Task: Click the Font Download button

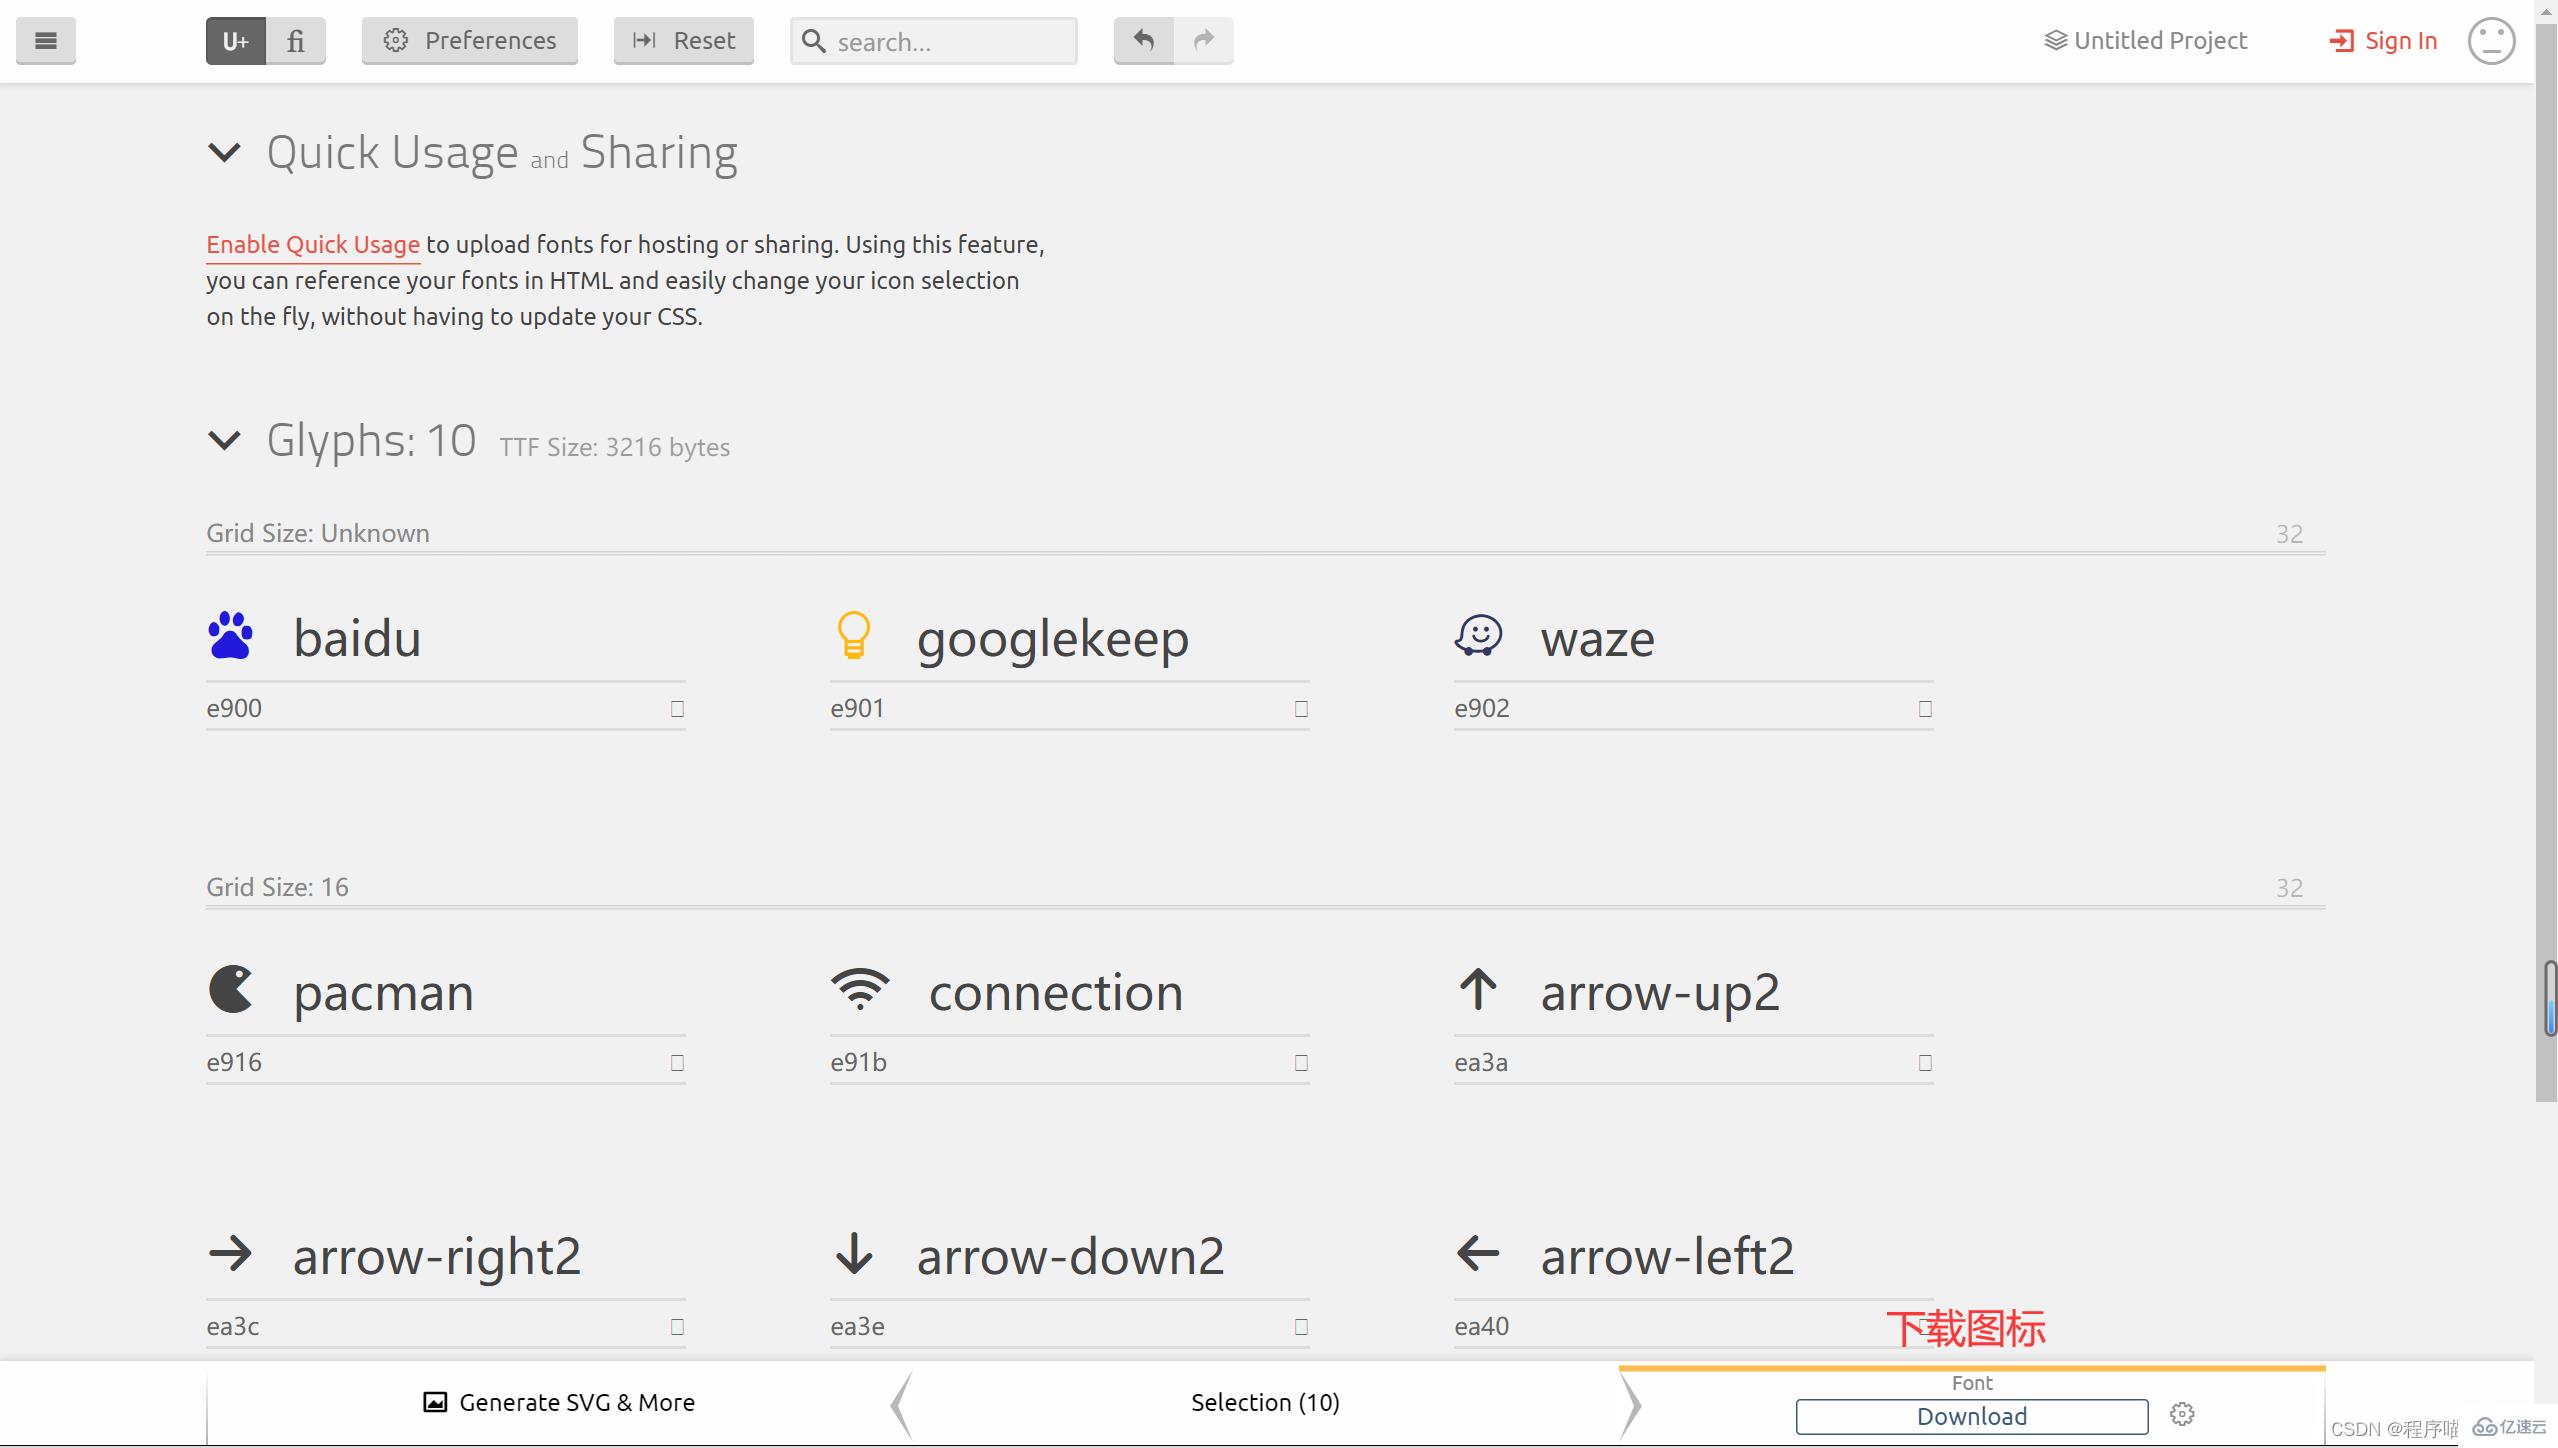Action: tap(1971, 1417)
